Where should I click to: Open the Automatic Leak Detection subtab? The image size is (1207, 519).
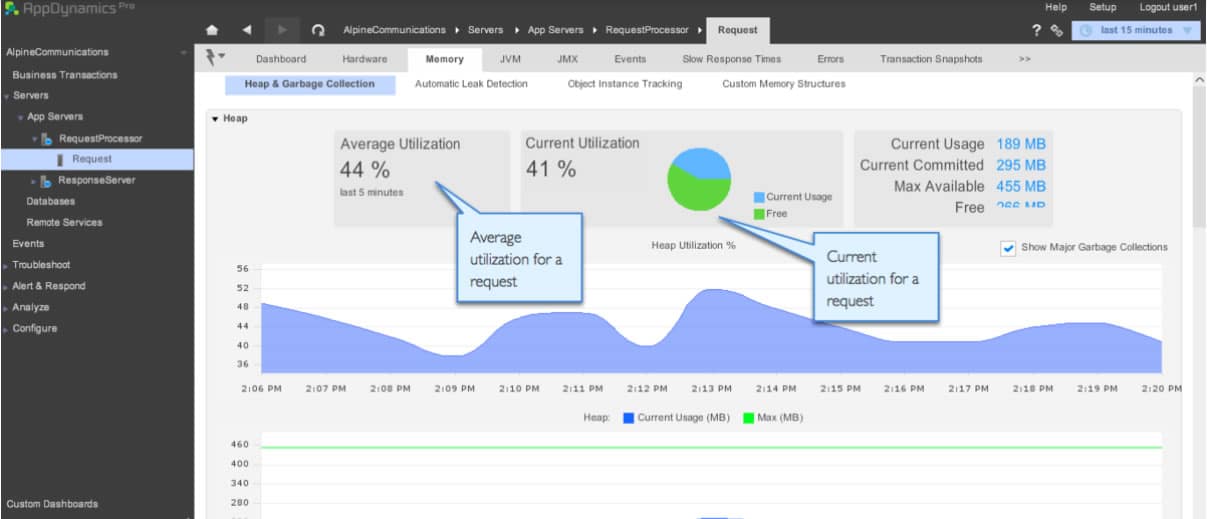(471, 84)
